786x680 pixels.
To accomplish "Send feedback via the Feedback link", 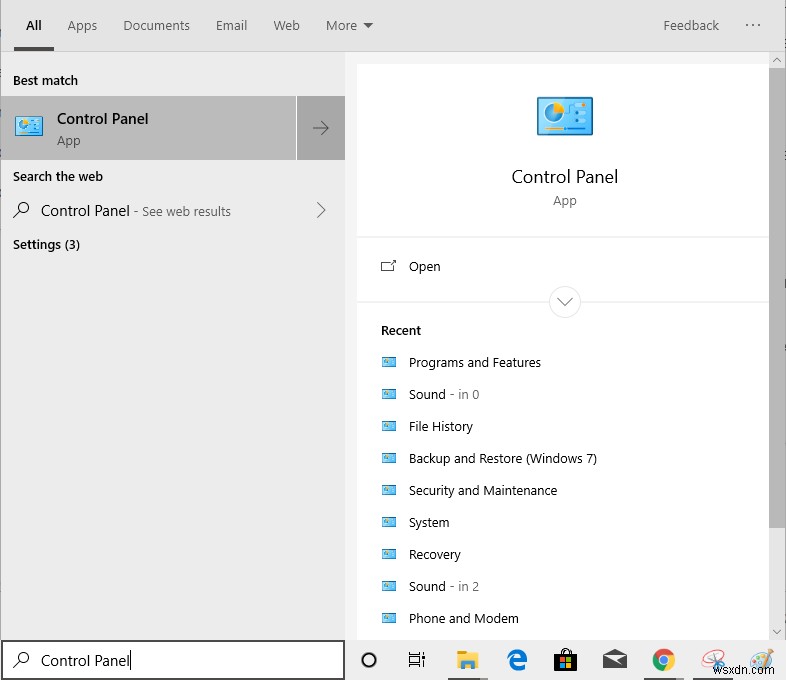I will (691, 26).
